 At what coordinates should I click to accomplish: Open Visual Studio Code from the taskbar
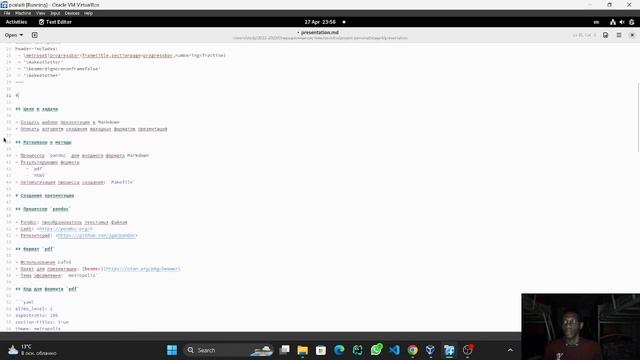(394, 350)
